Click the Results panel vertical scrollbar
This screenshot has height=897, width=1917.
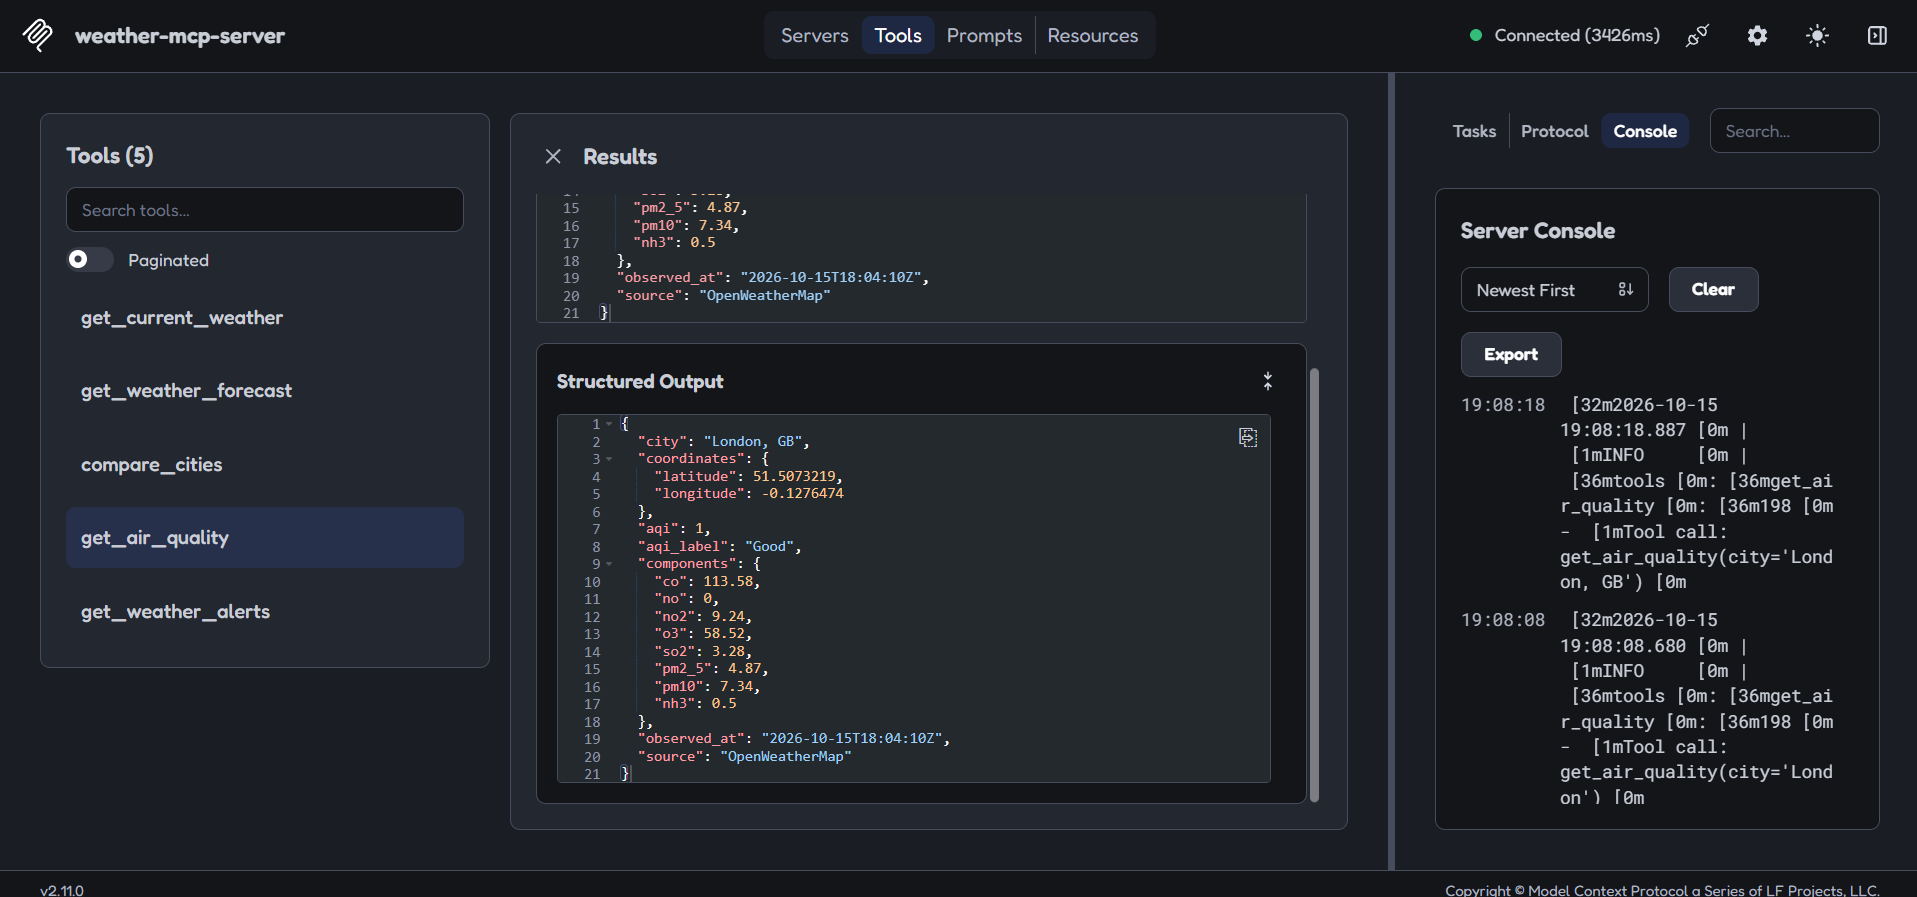coord(1314,585)
